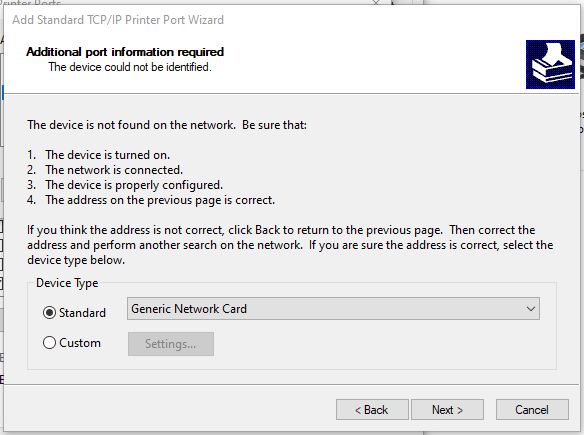Click the Settings... button
This screenshot has width=584, height=435.
coord(171,344)
